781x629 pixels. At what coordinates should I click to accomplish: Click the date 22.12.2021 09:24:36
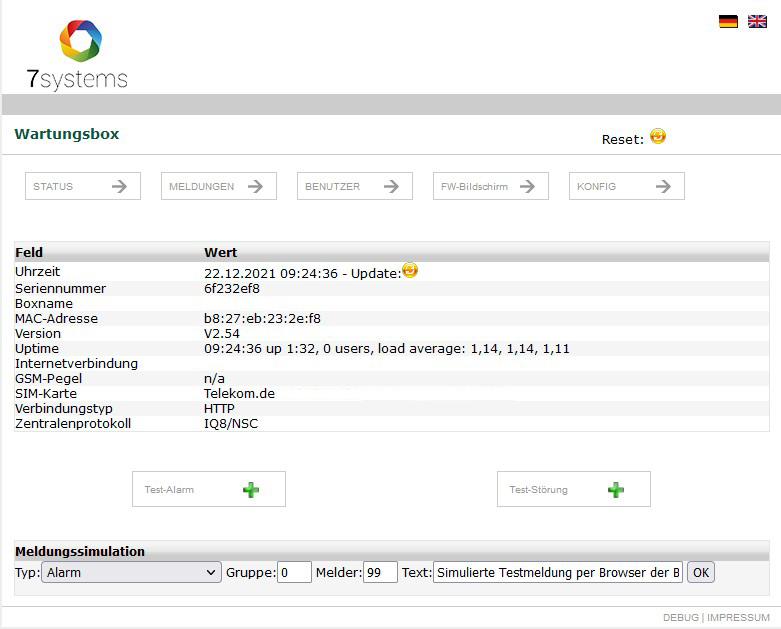[271, 273]
